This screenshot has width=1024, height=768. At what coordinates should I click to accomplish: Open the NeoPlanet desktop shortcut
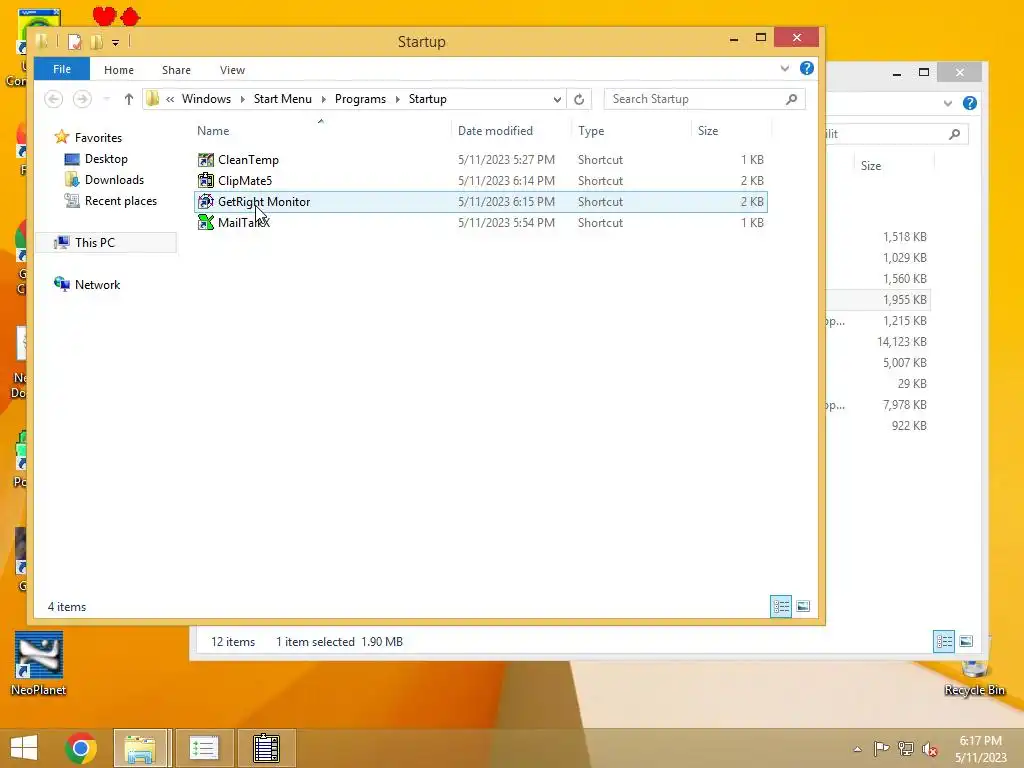click(39, 663)
